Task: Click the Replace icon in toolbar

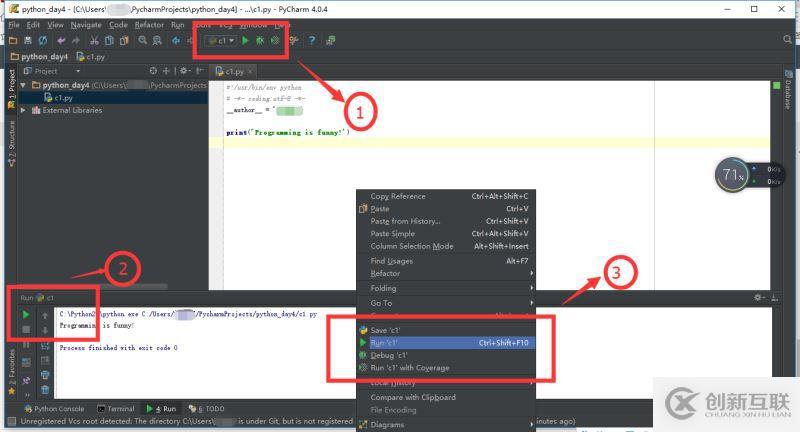Action: 157,40
